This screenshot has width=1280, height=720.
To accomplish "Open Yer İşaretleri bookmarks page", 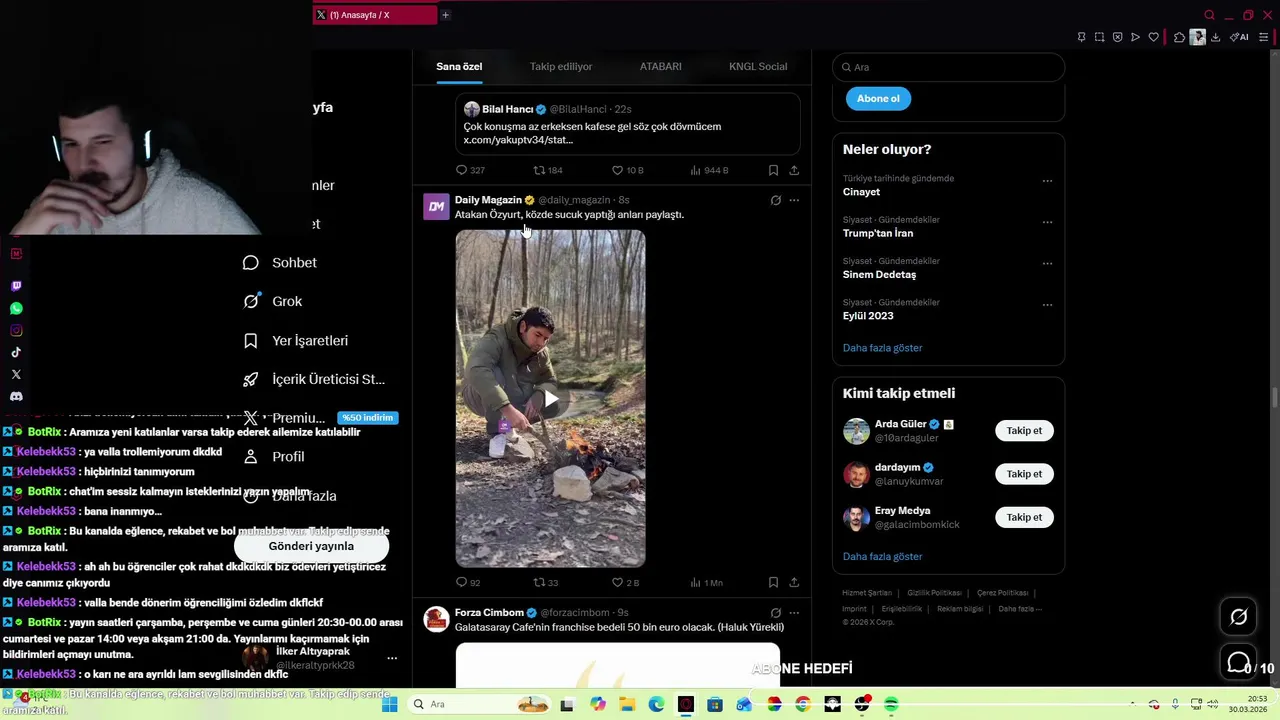I will [295, 340].
